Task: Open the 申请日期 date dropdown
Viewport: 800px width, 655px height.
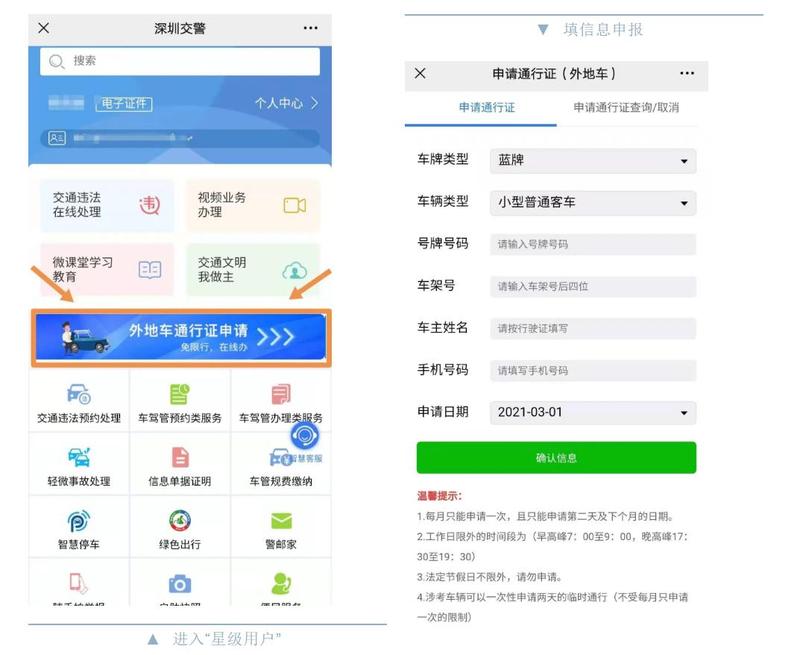Action: click(x=593, y=412)
